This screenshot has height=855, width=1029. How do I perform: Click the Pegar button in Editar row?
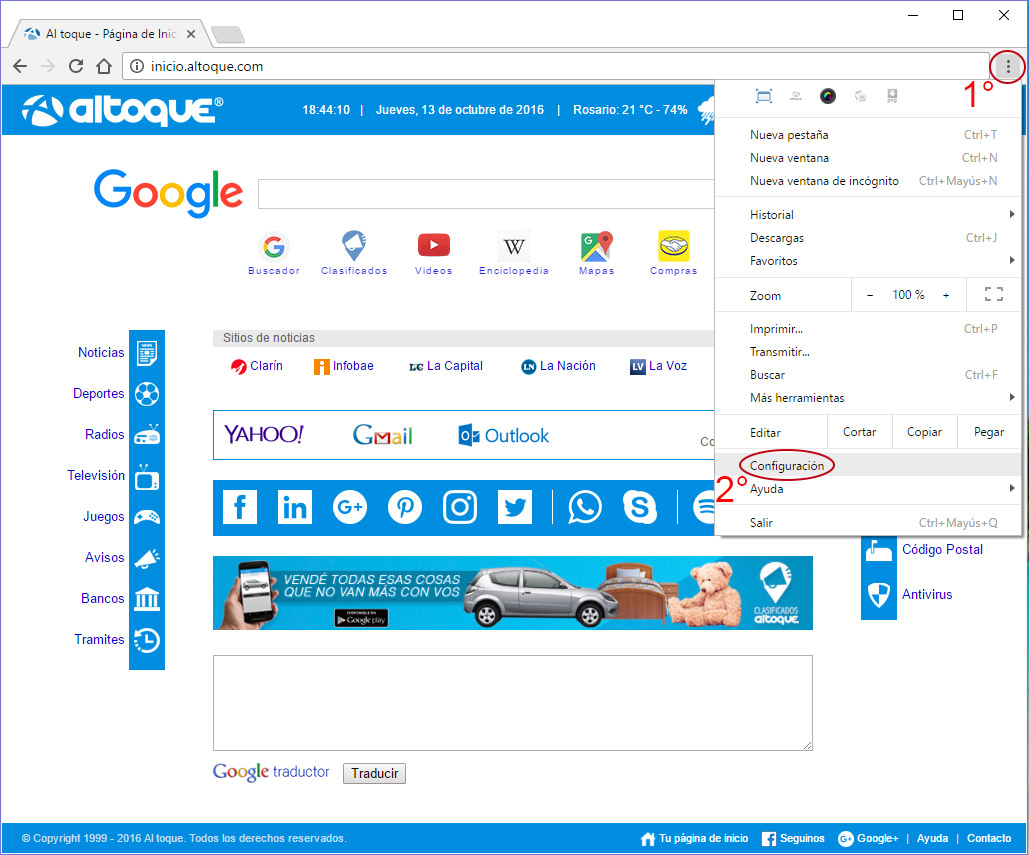pos(988,432)
